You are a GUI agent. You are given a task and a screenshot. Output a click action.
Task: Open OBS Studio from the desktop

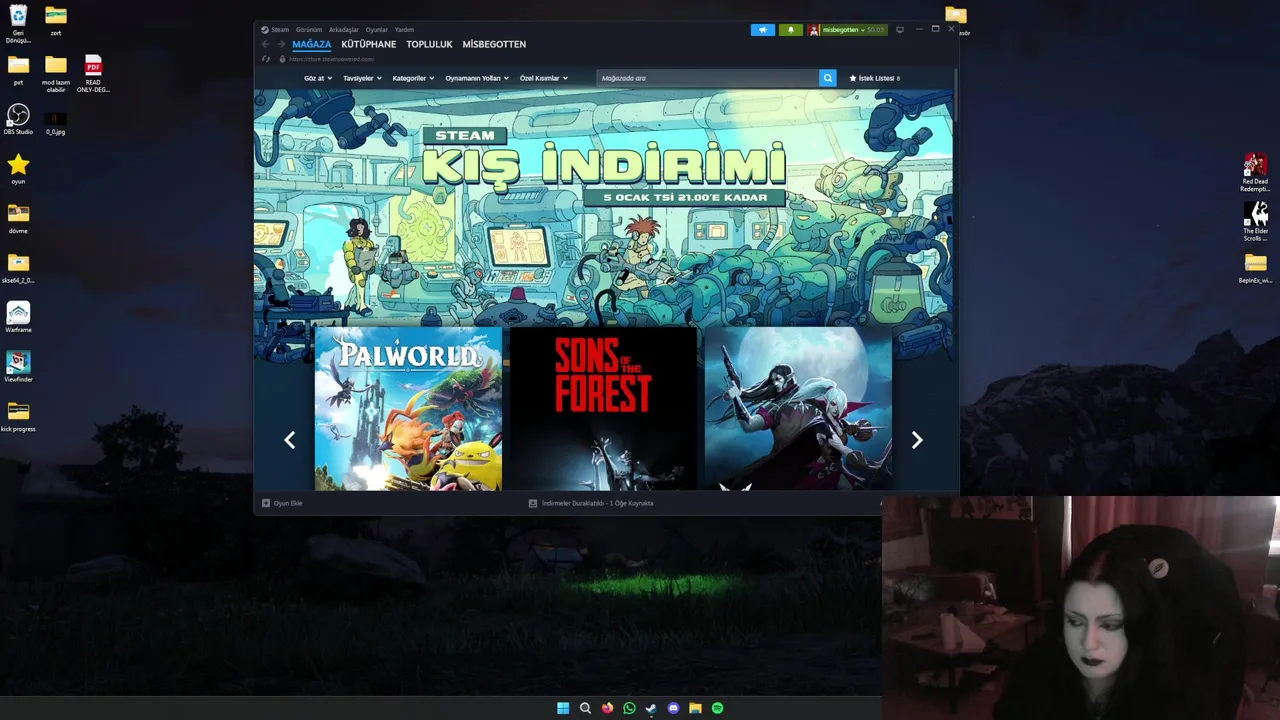(18, 119)
